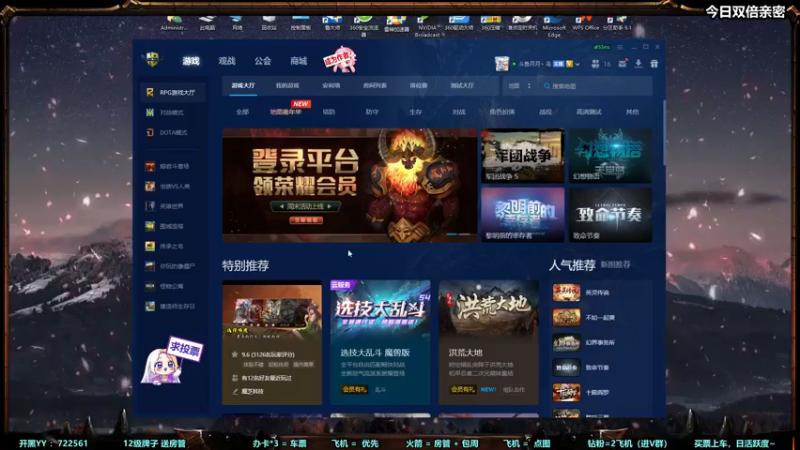Screen dimensions: 800x450
Task: Click banner's next arrow beside 周末活动上线
Action: coord(330,206)
